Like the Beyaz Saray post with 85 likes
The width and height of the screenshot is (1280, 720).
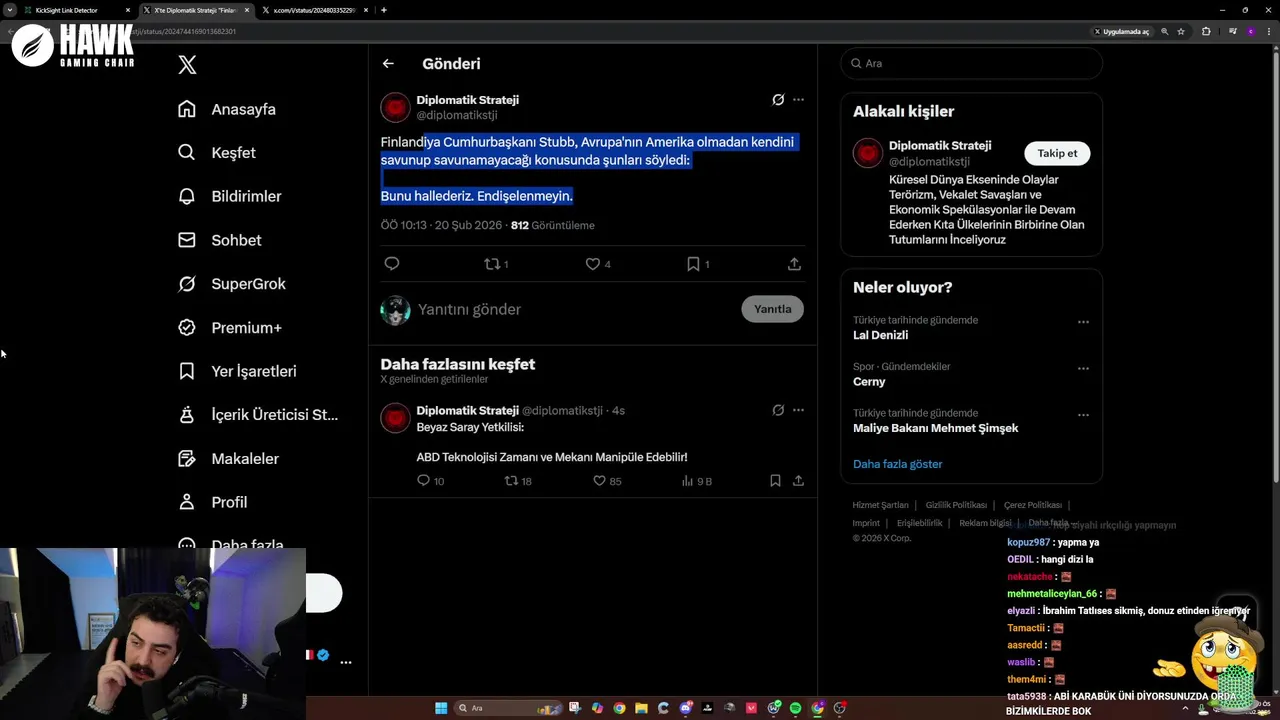pyautogui.click(x=607, y=481)
